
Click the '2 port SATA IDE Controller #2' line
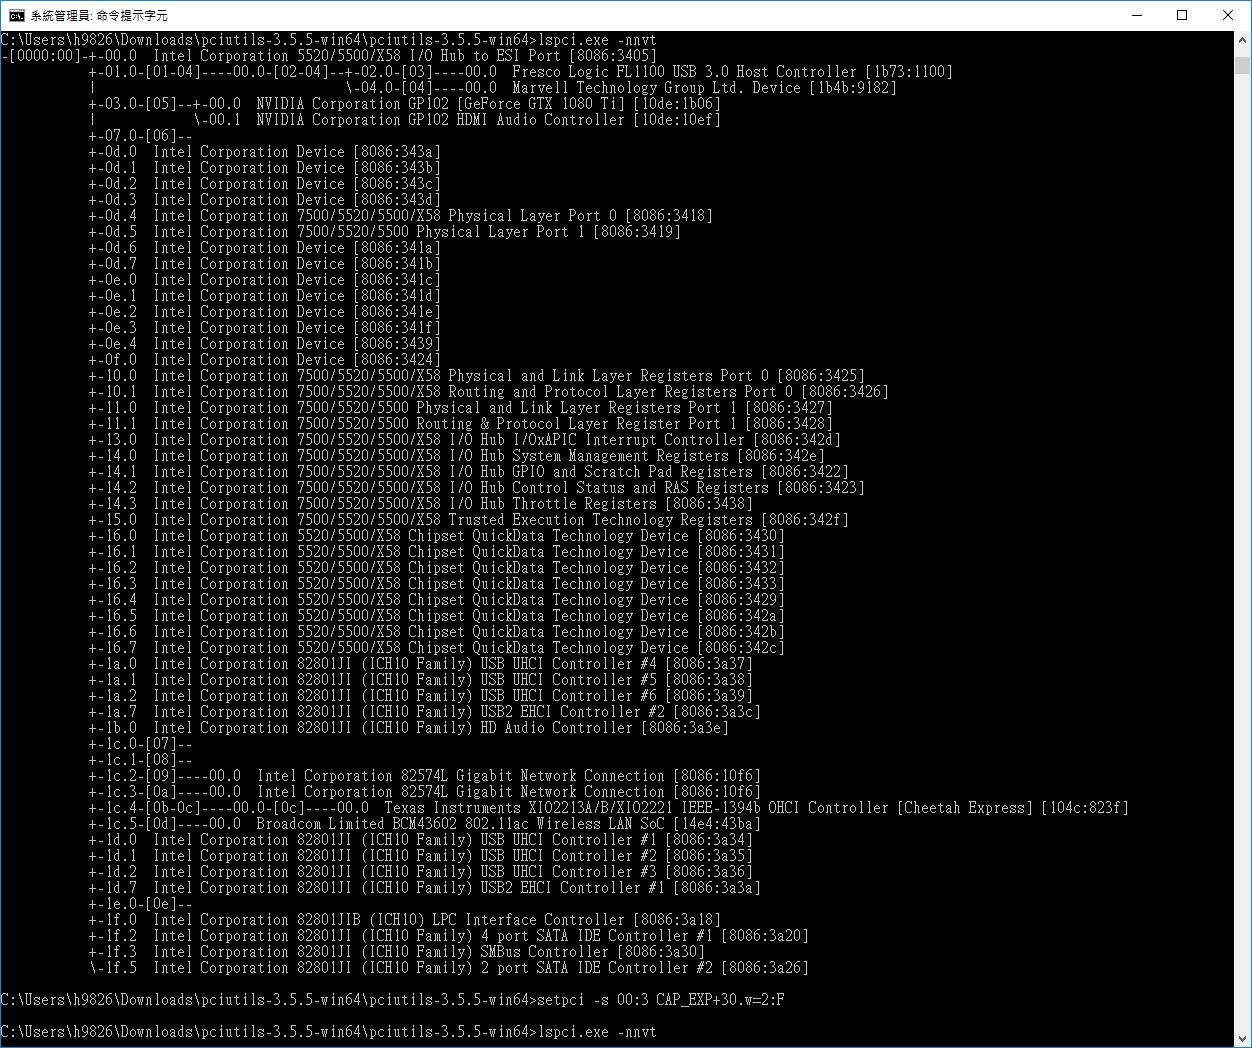[448, 968]
